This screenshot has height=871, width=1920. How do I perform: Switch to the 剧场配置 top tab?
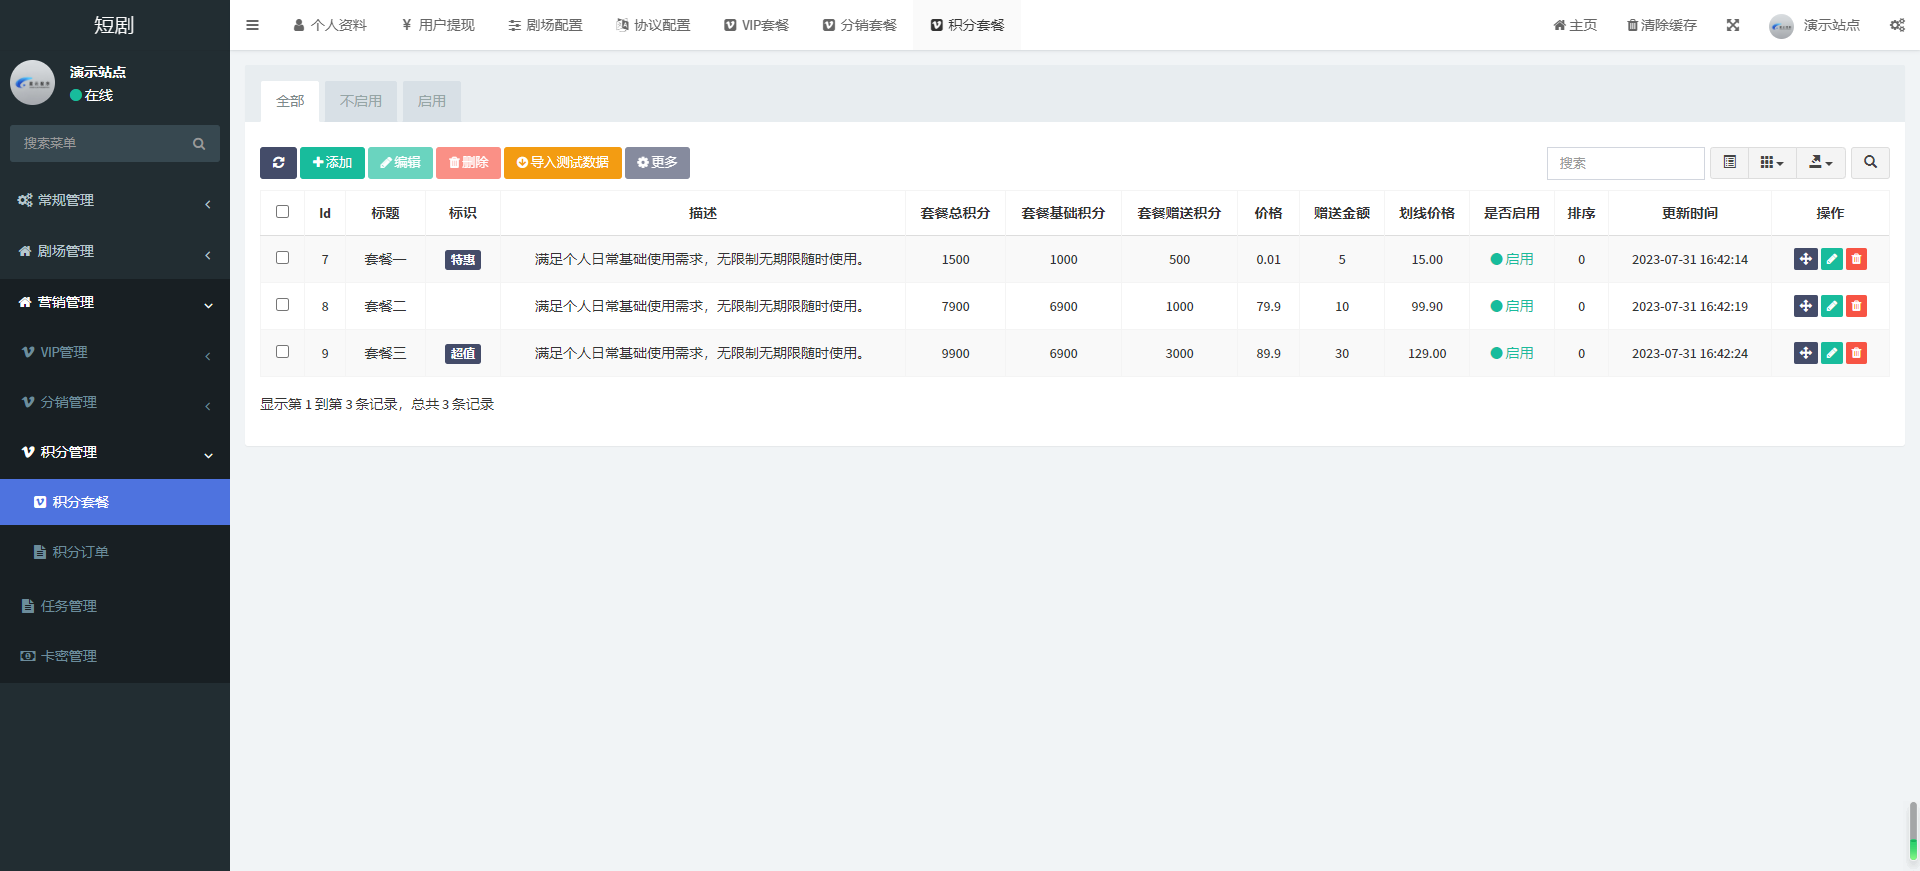(545, 25)
